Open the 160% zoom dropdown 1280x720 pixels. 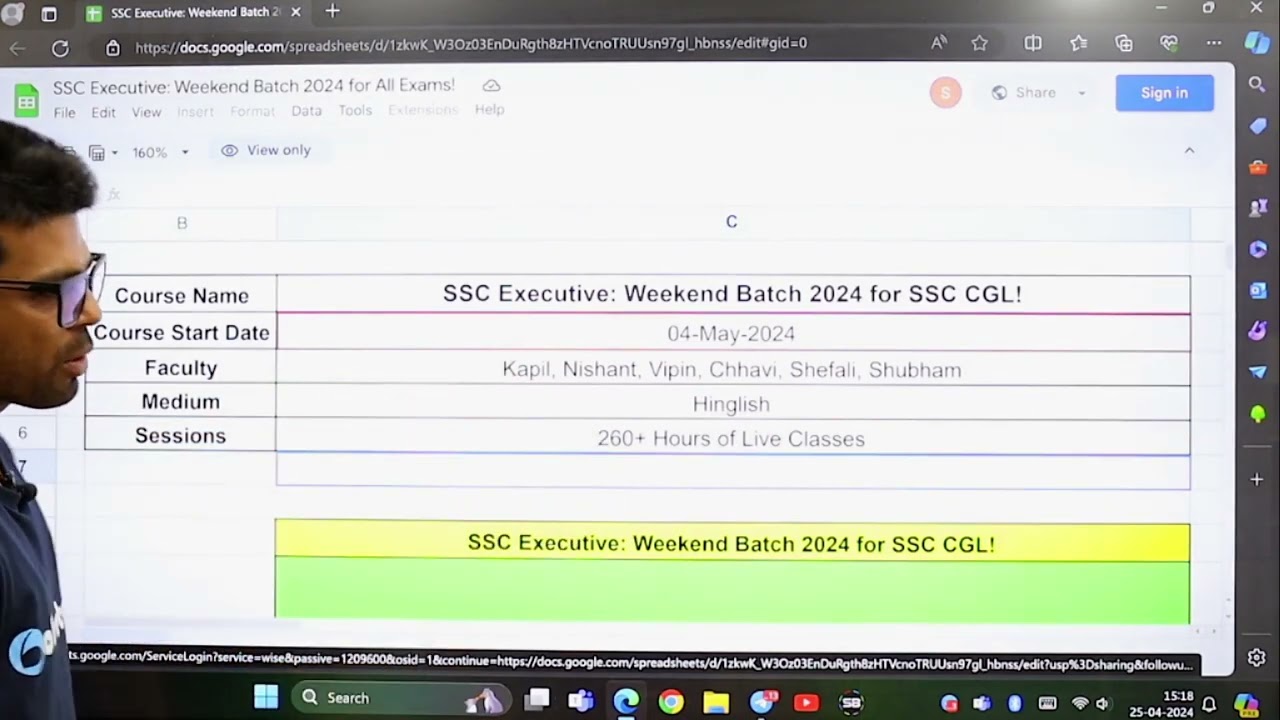pyautogui.click(x=160, y=153)
